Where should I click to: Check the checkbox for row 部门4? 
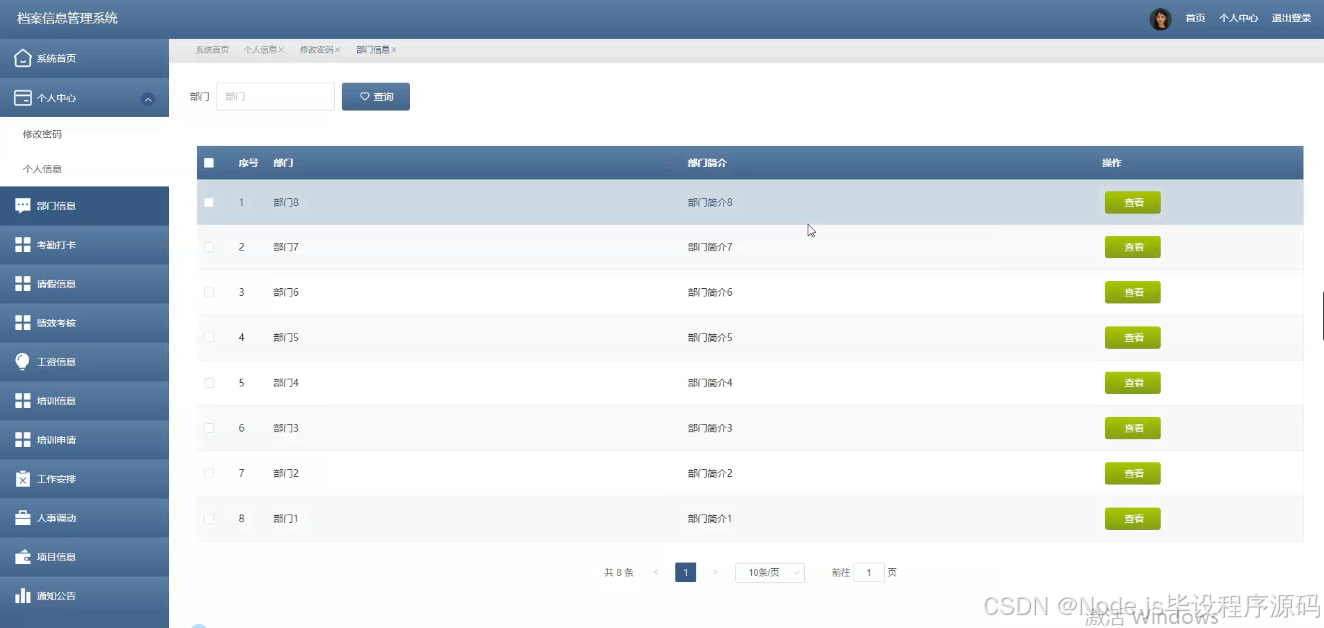pyautogui.click(x=209, y=383)
